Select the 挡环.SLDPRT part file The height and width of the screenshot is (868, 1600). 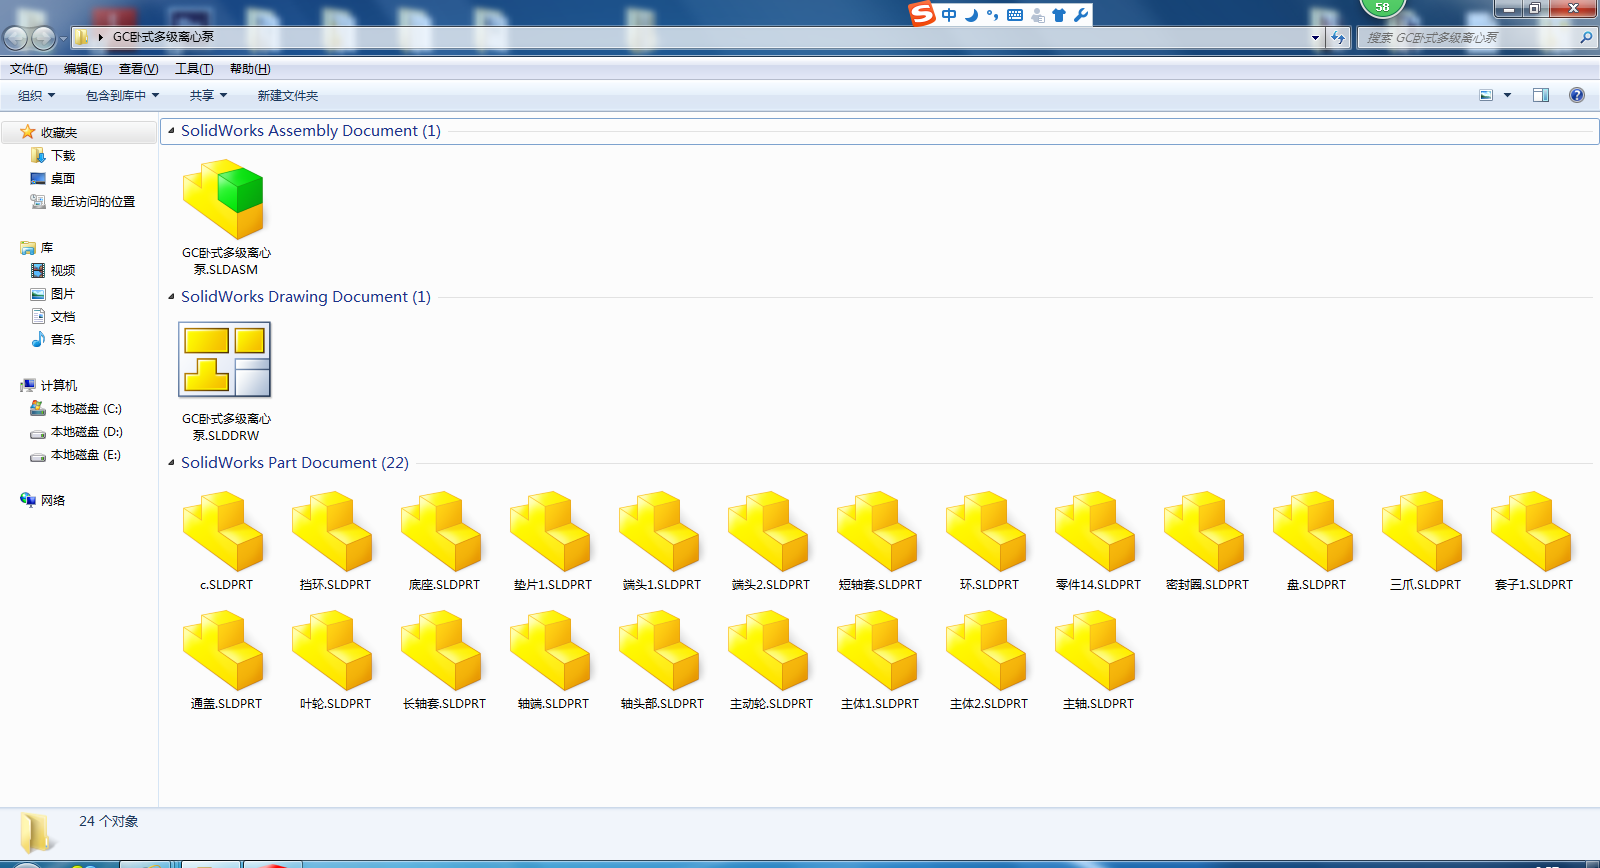tap(334, 541)
